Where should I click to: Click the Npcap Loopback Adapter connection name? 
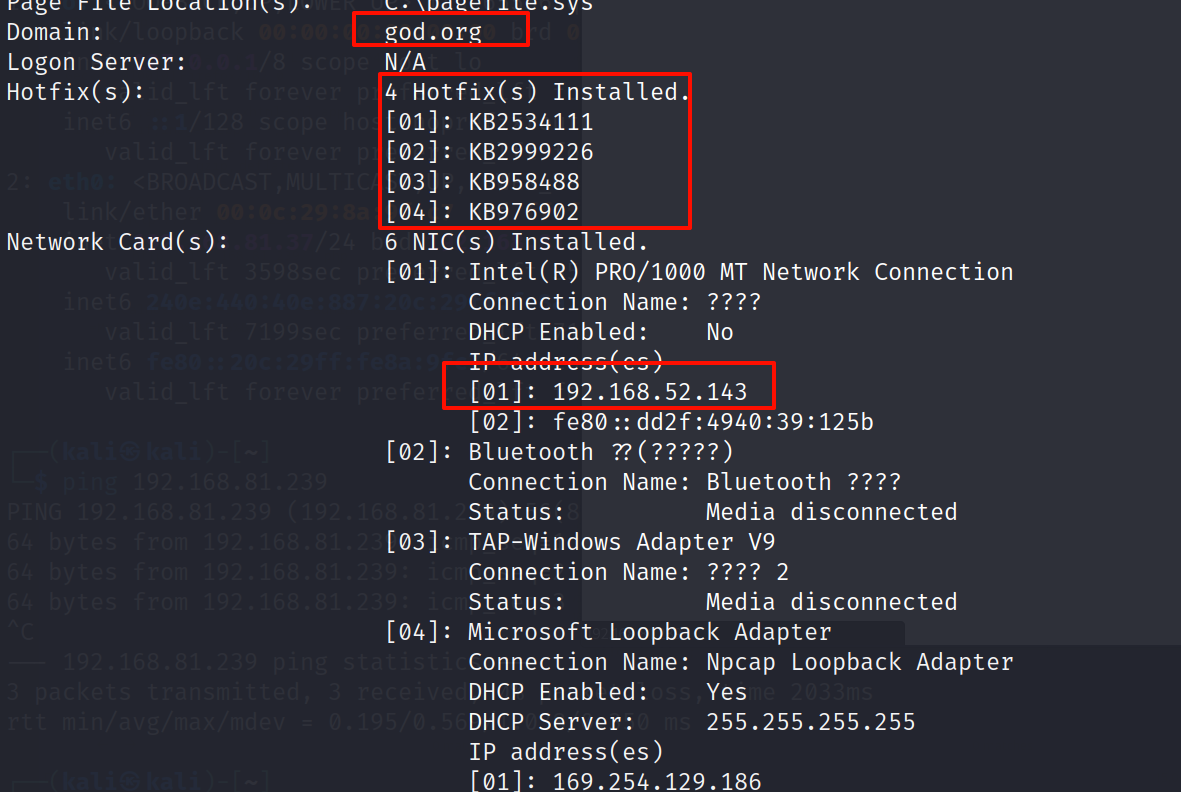860,662
